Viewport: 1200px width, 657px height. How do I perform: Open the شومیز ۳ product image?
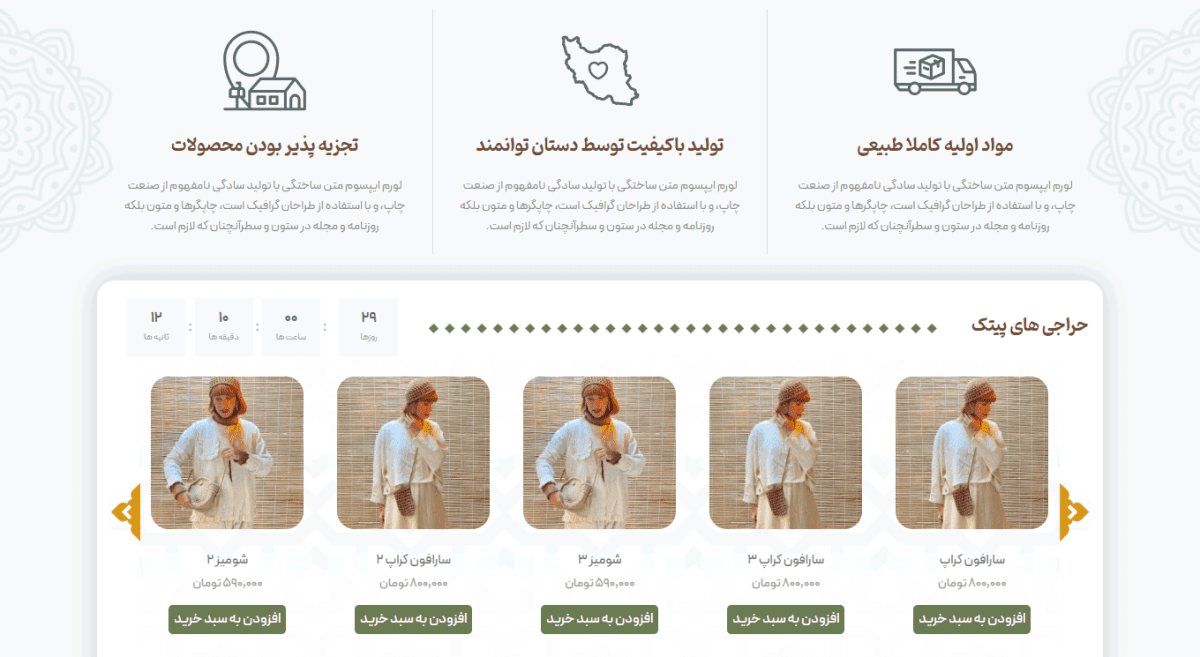(x=600, y=453)
